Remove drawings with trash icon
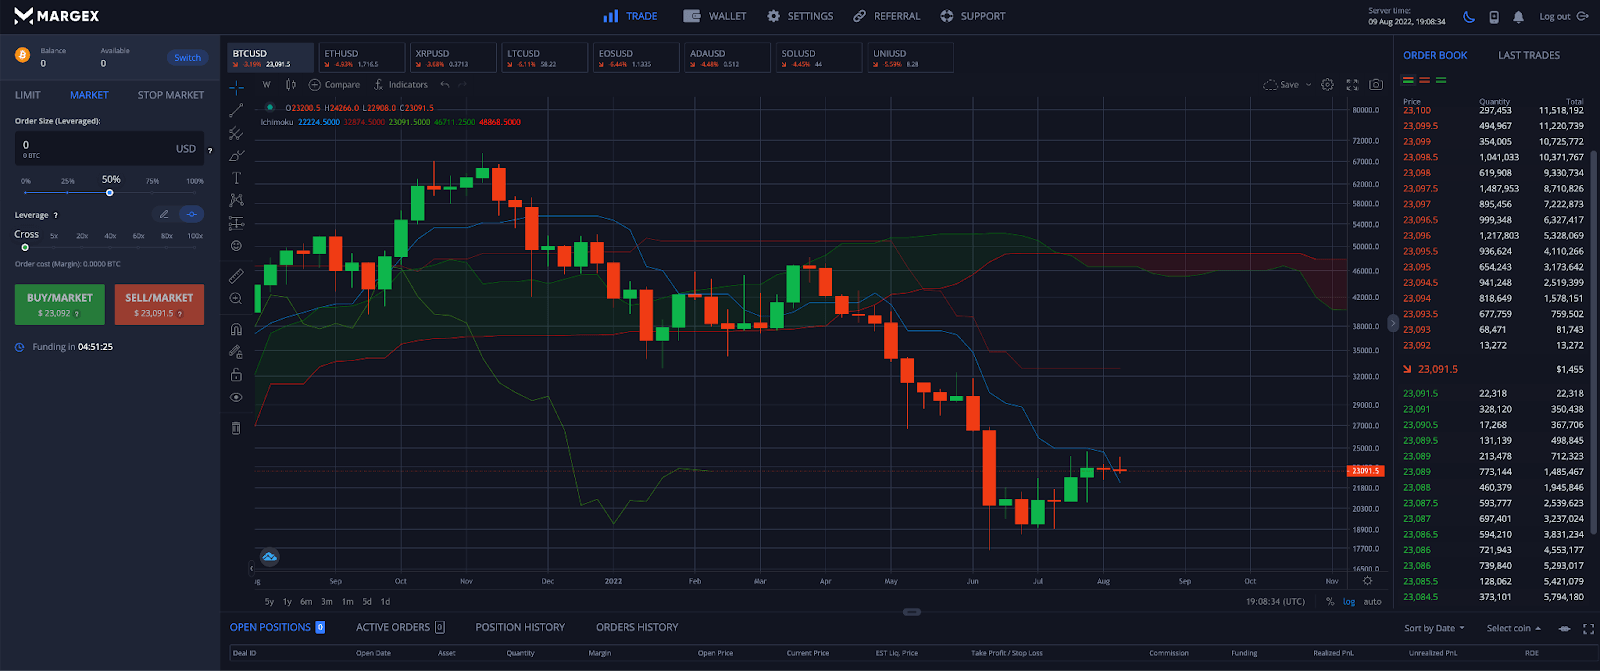 236,428
